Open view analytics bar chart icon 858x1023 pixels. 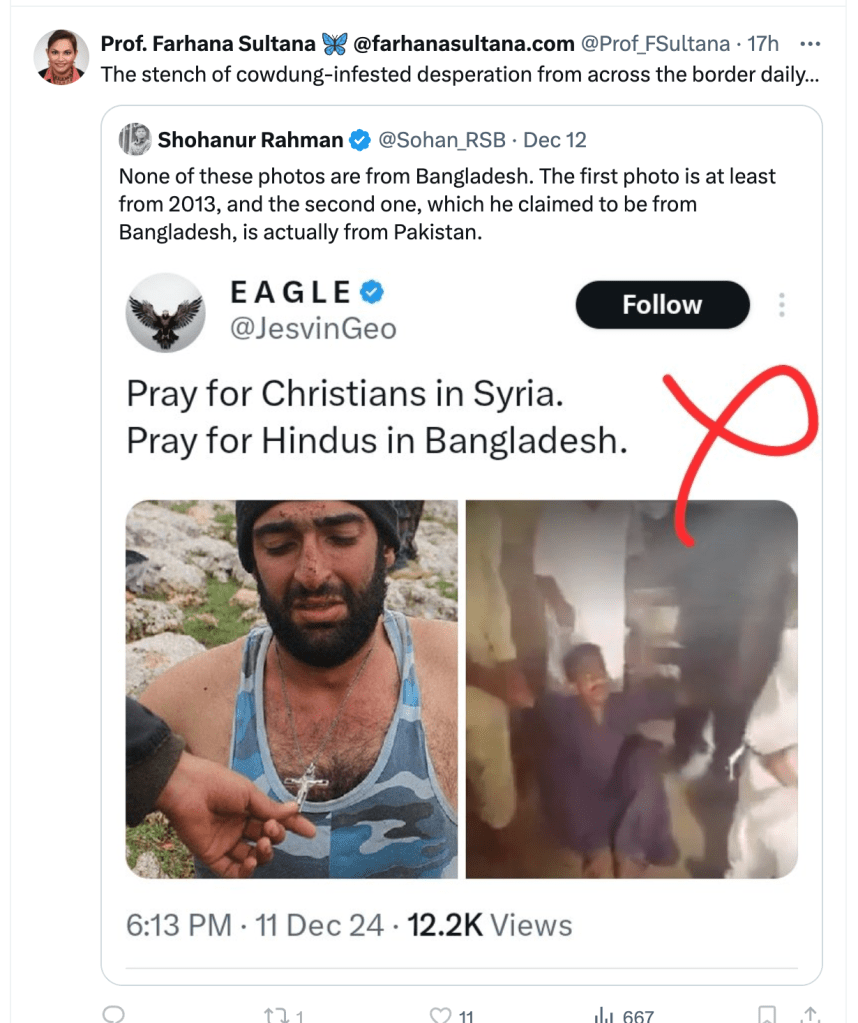(604, 1015)
